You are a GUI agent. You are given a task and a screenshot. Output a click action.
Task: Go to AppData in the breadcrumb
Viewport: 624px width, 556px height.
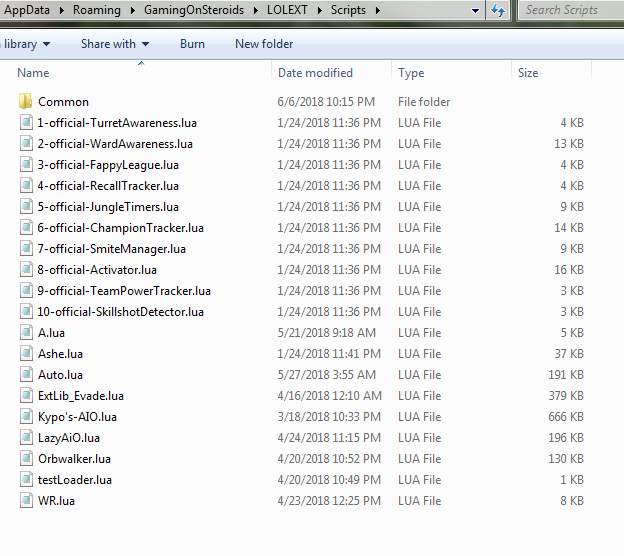point(27,10)
